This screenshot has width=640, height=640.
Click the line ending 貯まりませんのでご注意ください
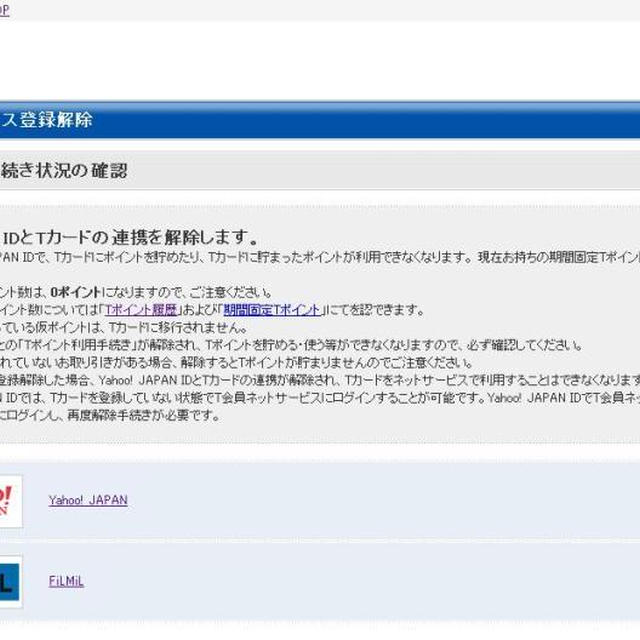coord(236,363)
